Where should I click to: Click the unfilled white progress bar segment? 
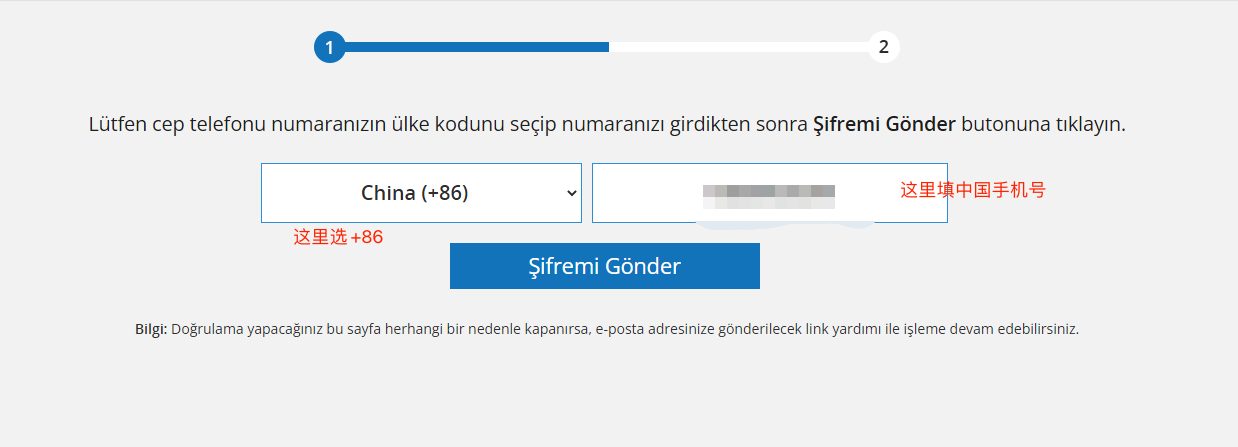[738, 47]
